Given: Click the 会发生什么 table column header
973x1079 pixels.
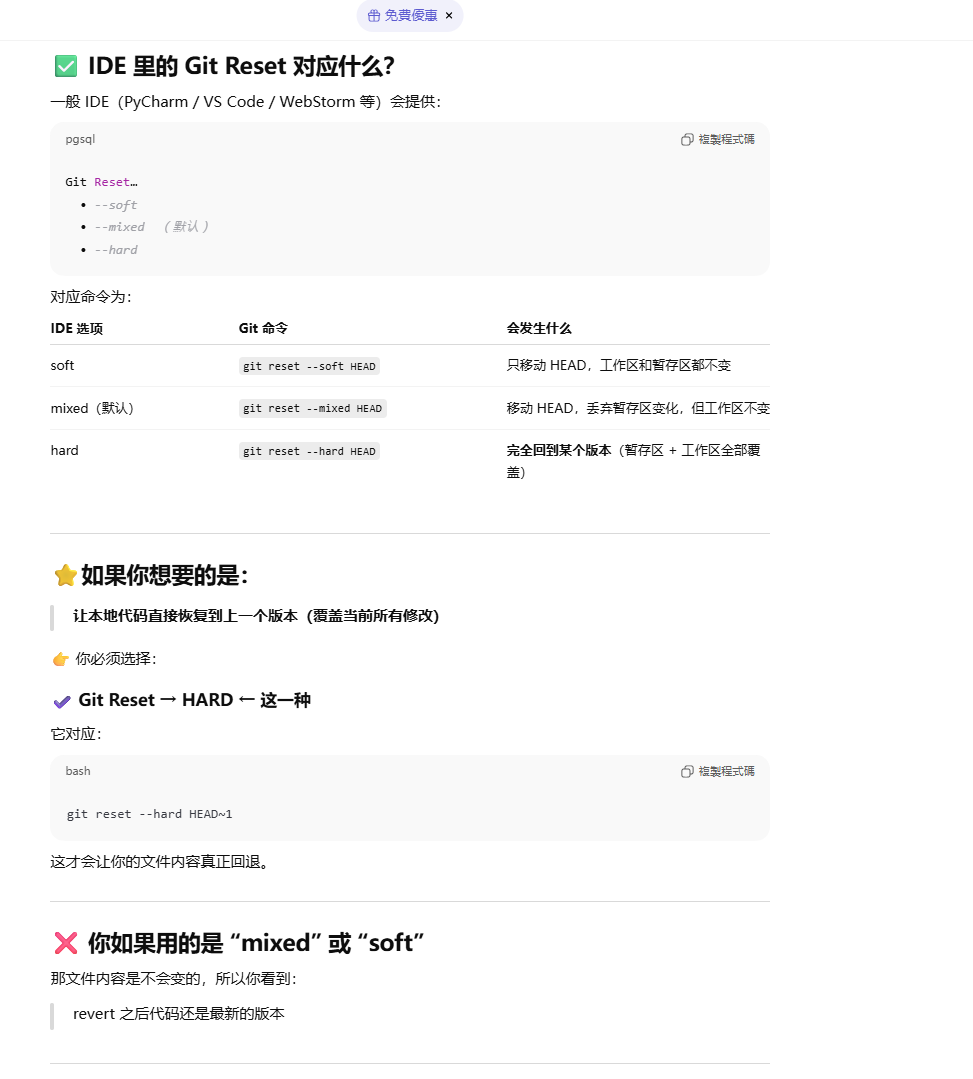Looking at the screenshot, I should (x=539, y=328).
